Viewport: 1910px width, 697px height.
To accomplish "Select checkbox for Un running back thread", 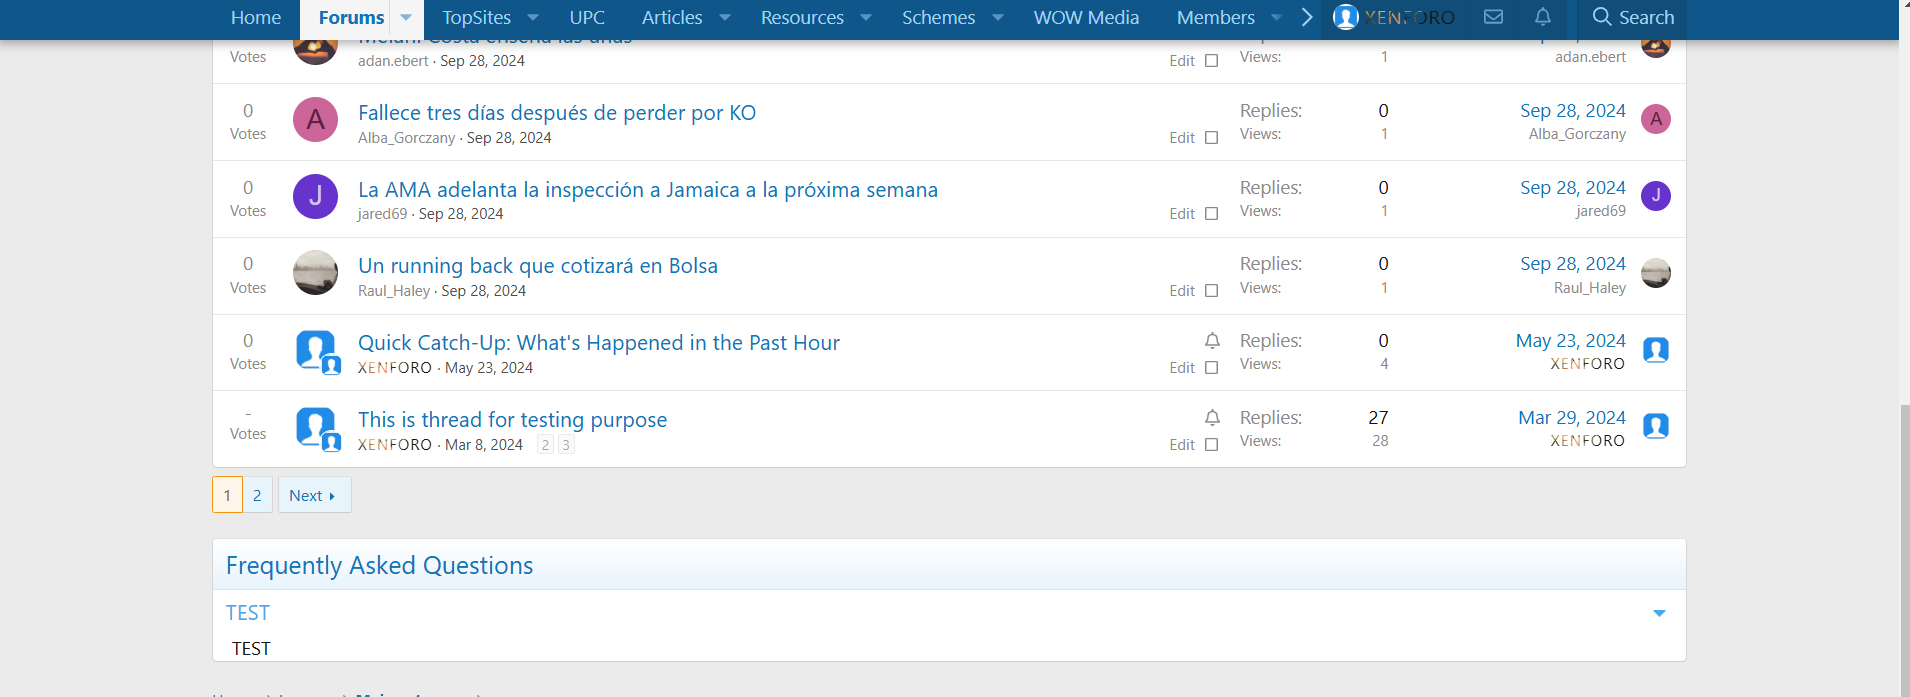I will (x=1212, y=291).
